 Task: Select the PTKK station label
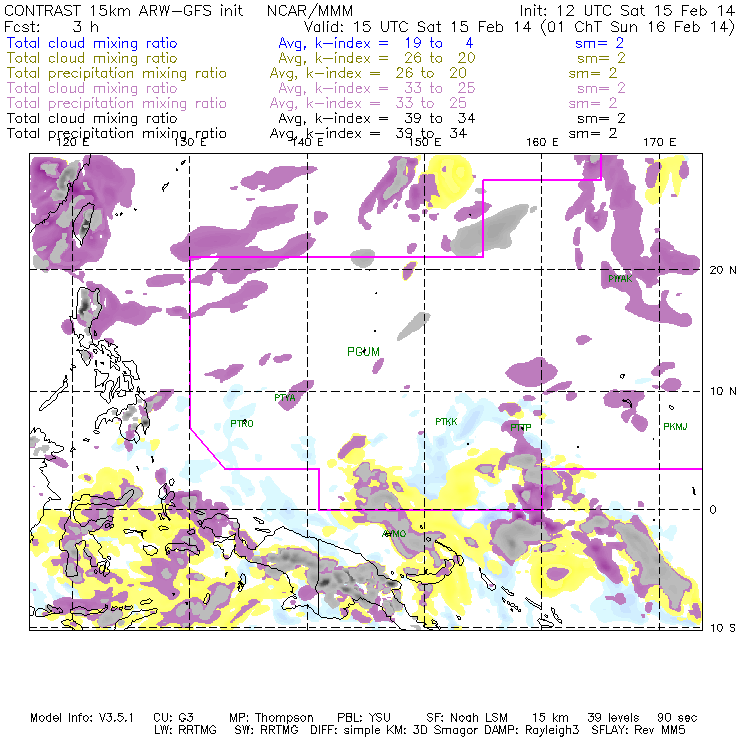point(446,422)
